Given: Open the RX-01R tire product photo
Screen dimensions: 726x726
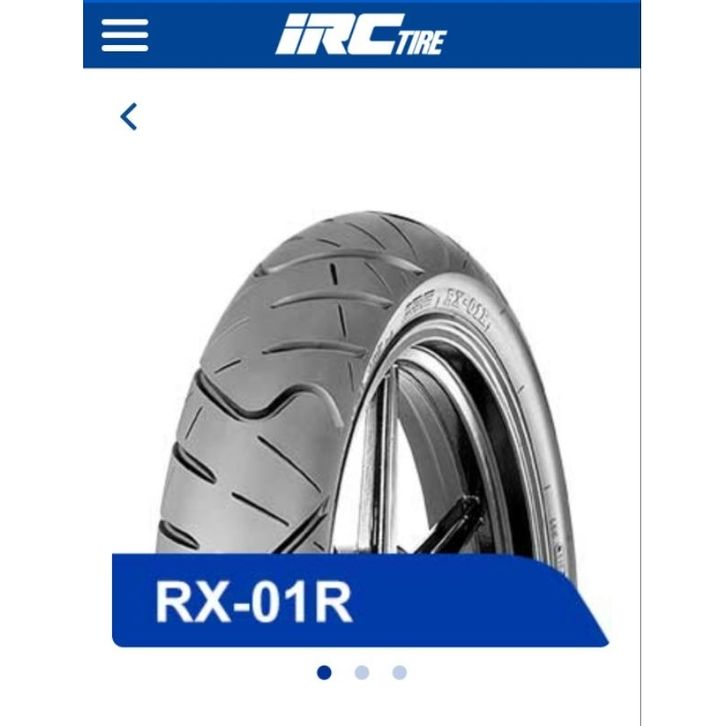Looking at the screenshot, I should pos(366,382).
